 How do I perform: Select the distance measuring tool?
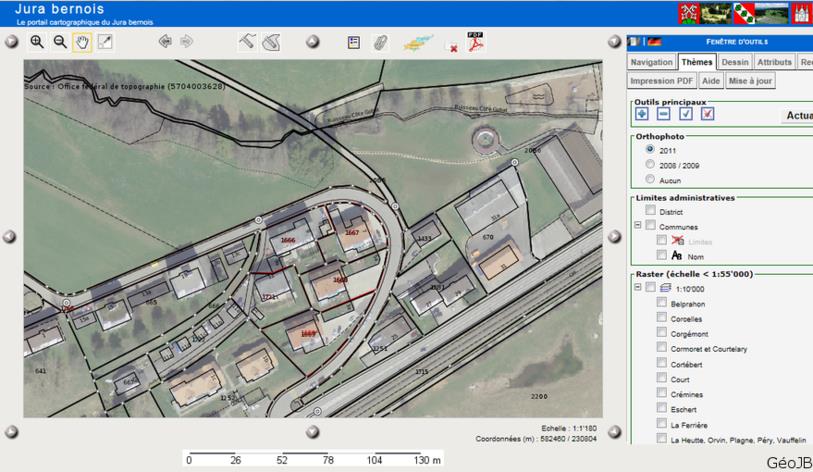click(x=247, y=41)
